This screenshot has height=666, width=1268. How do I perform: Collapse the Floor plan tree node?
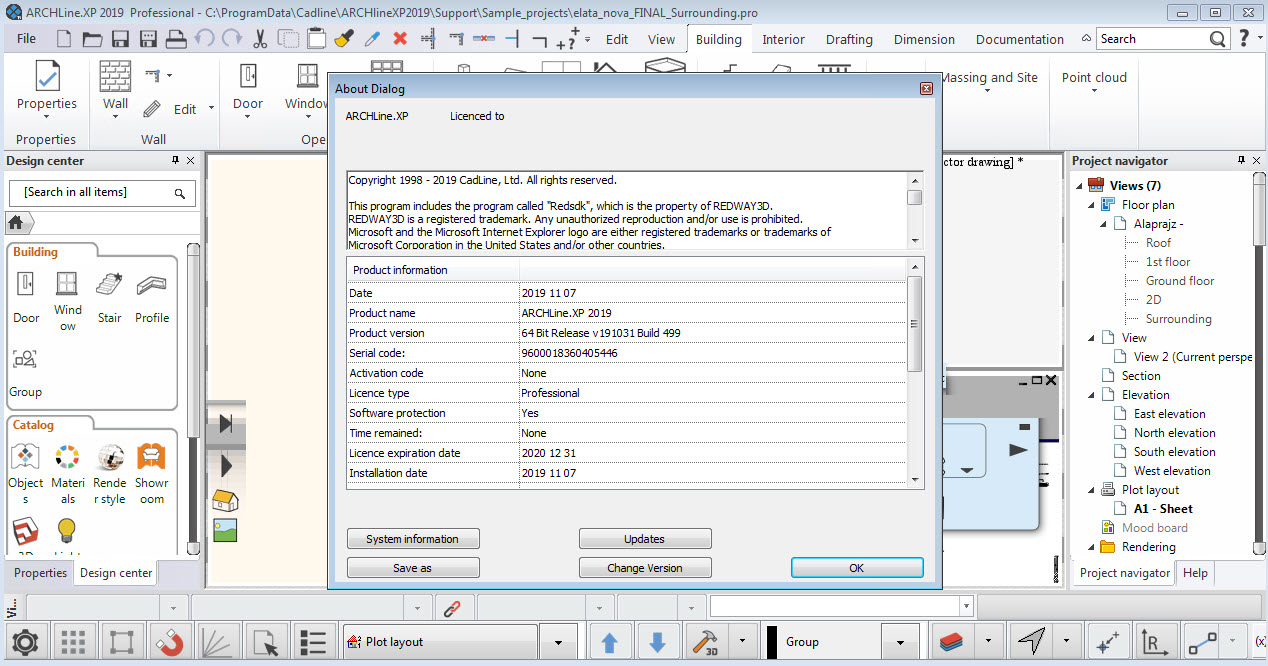[x=1093, y=205]
